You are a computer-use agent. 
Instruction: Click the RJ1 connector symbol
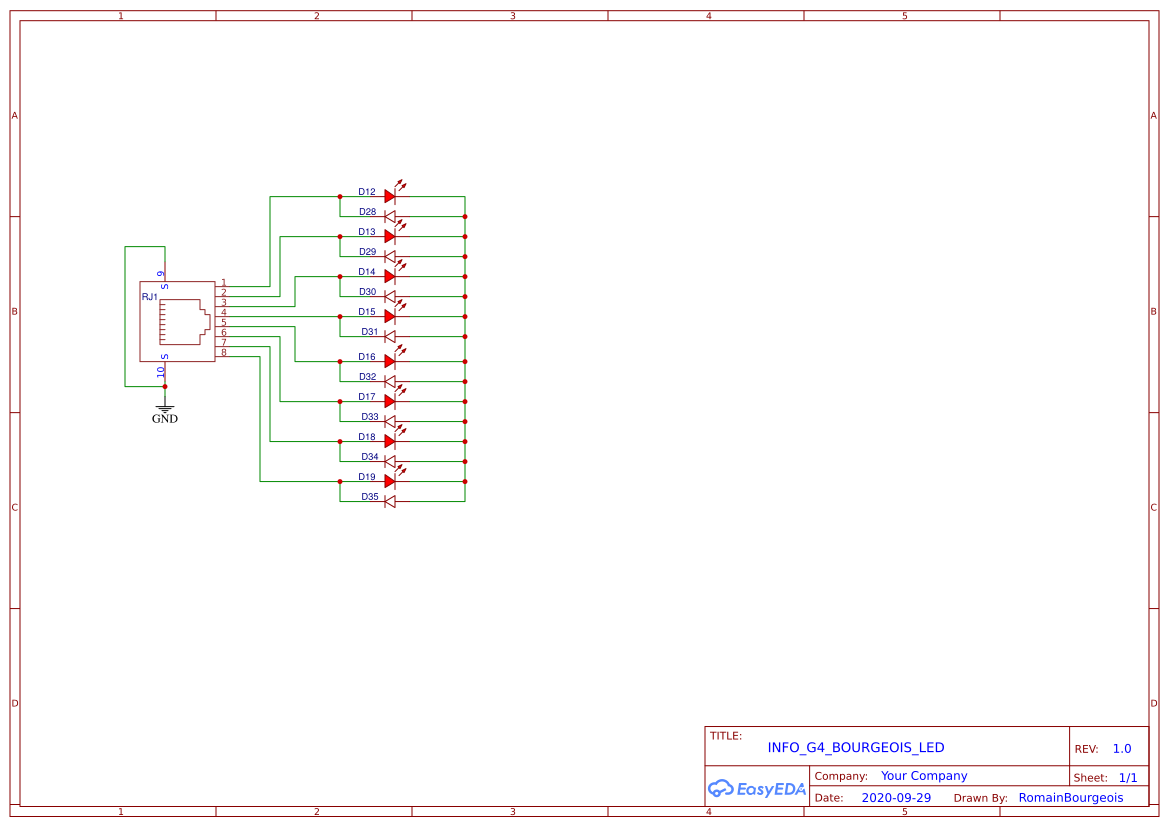175,320
